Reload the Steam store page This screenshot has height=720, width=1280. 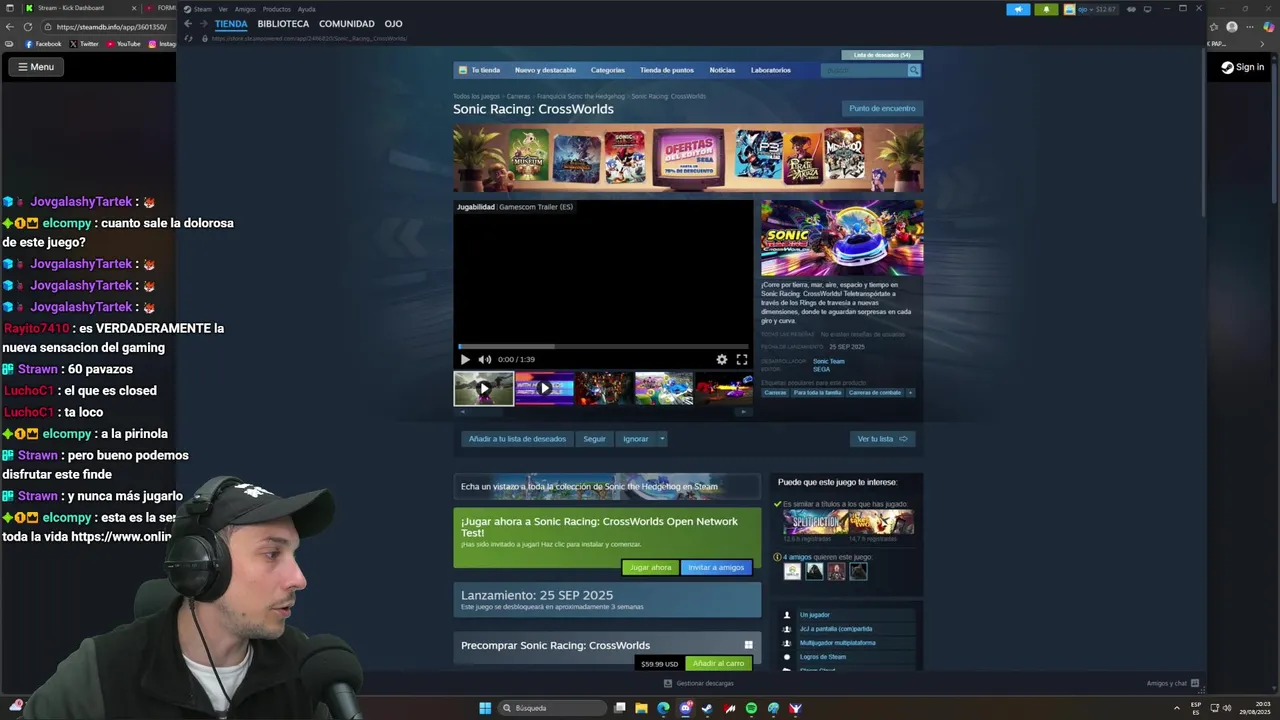click(188, 38)
